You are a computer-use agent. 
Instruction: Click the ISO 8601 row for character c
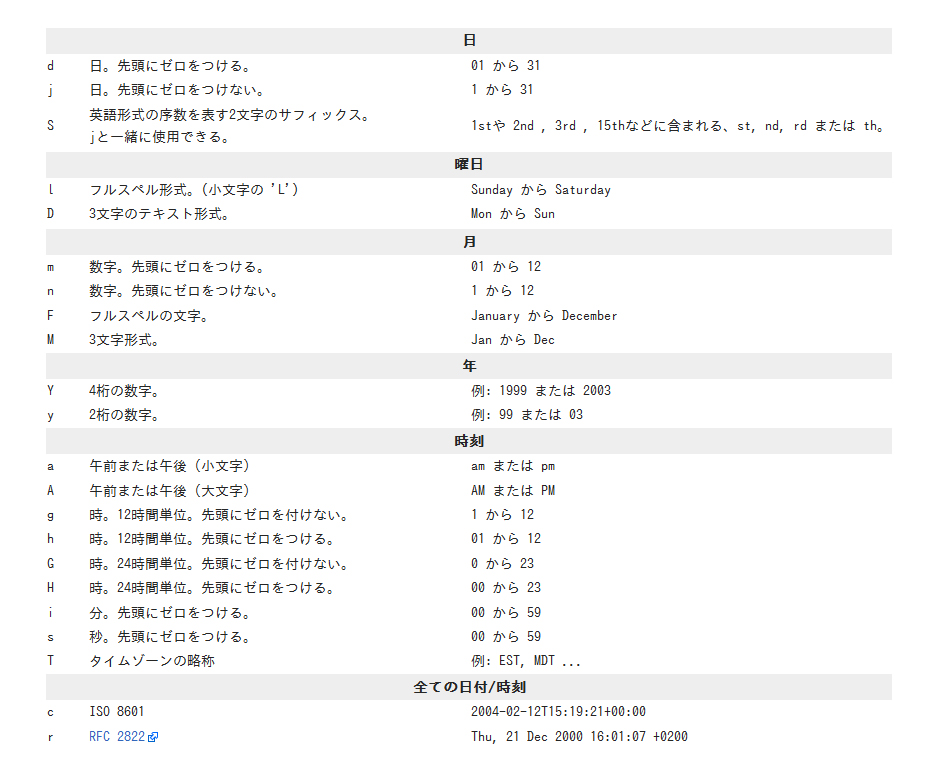tap(113, 711)
